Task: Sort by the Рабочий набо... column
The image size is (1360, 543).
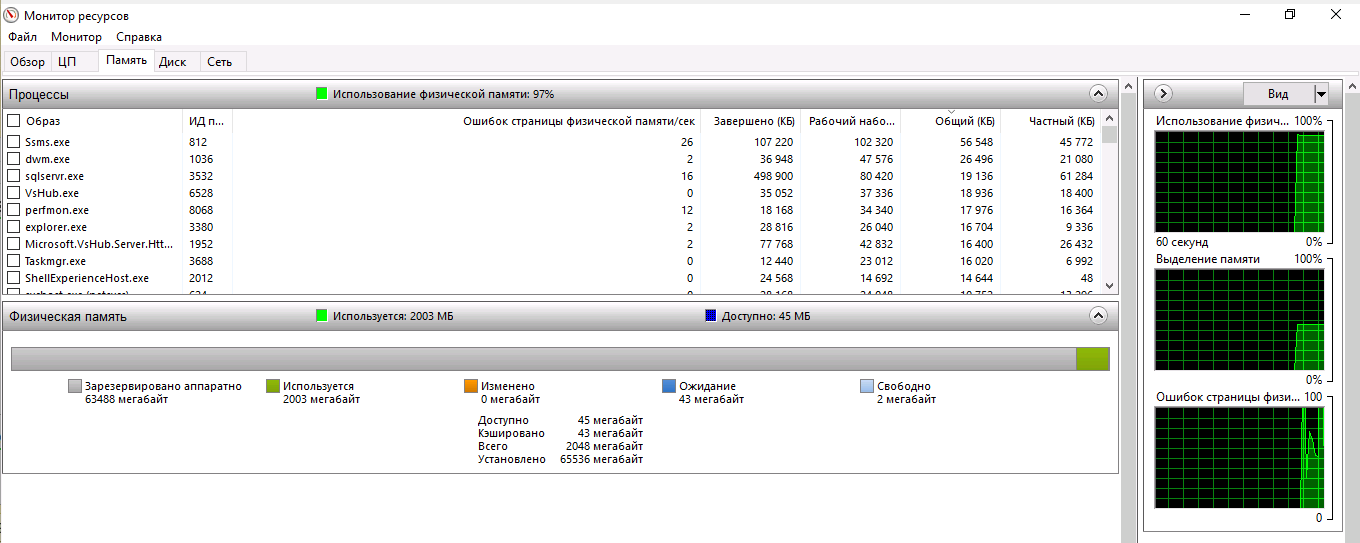Action: [x=850, y=121]
